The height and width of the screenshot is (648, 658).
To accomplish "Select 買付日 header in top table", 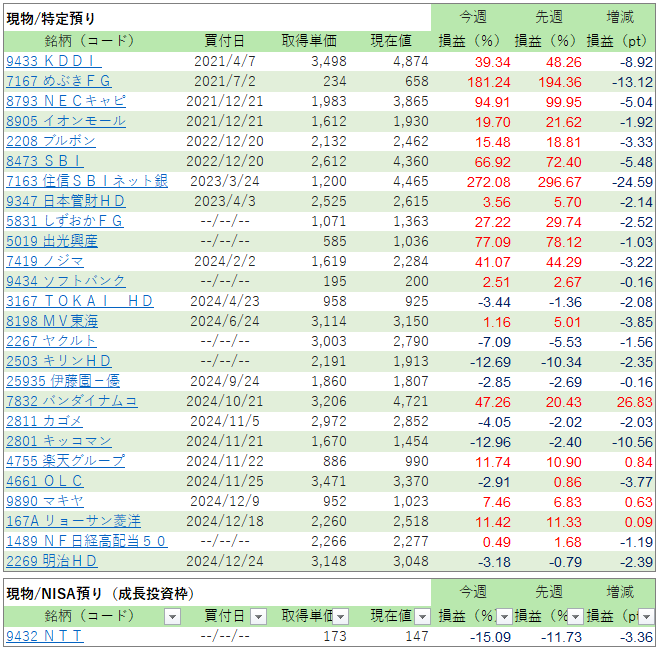I will tap(225, 41).
